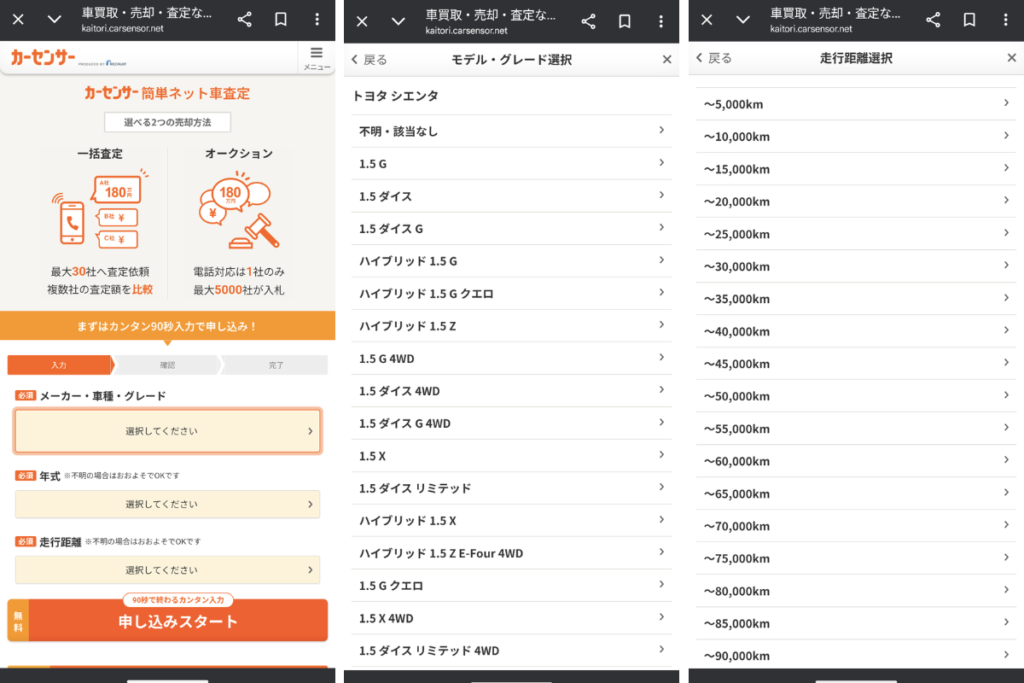Close the 走行距離選択 panel with its X
Image resolution: width=1024 pixels, height=683 pixels.
pyautogui.click(x=1011, y=58)
